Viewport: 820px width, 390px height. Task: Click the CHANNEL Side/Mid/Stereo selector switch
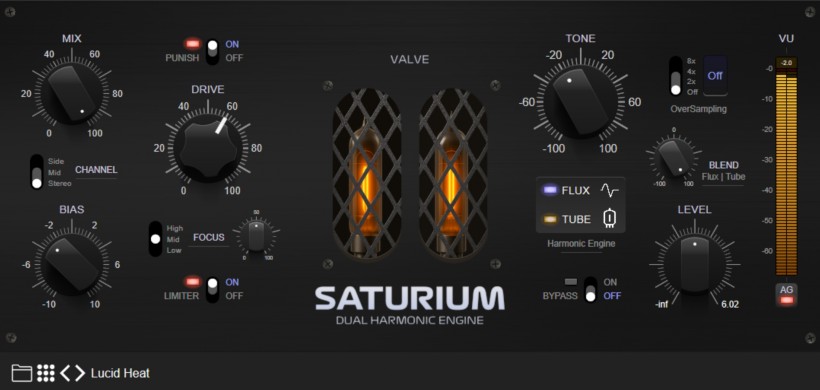pos(37,172)
